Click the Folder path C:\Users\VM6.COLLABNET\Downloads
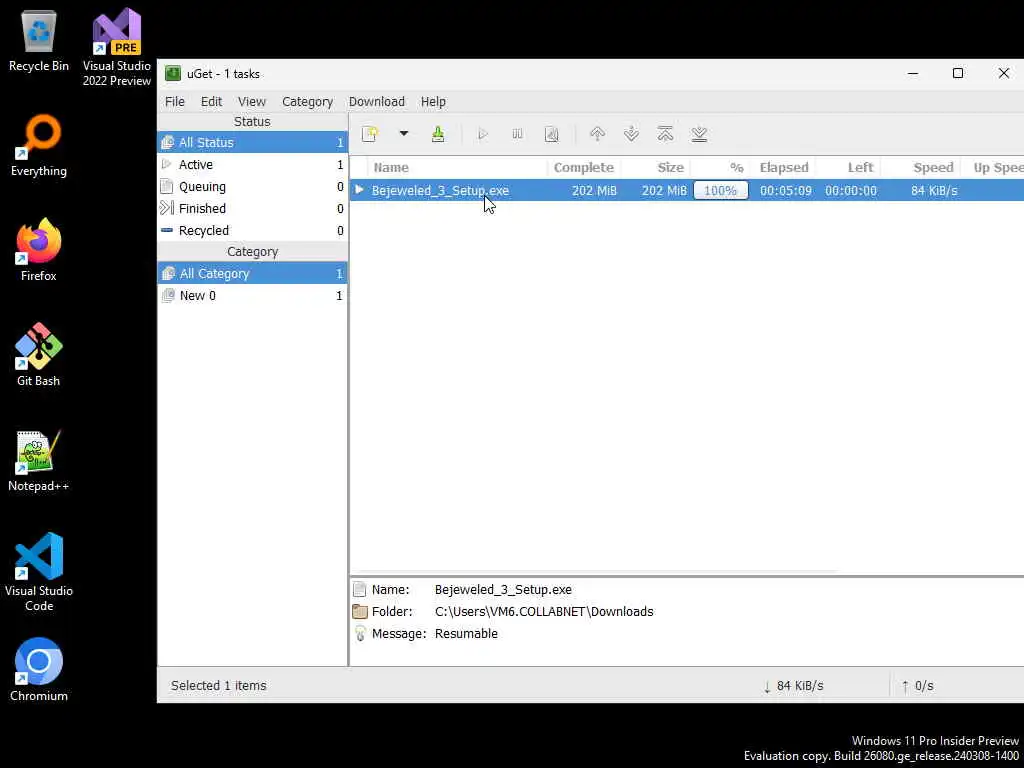Screen dimensions: 1024x768 544,612
